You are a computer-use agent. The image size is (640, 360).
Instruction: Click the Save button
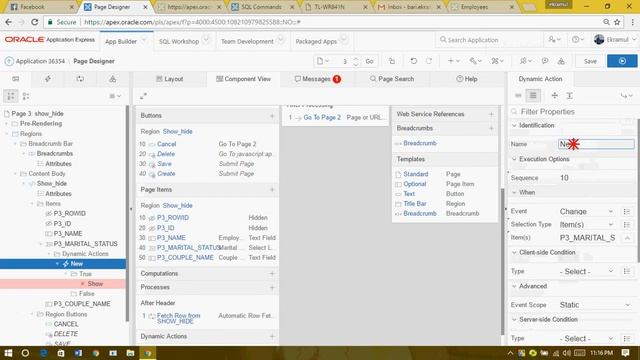click(x=590, y=61)
